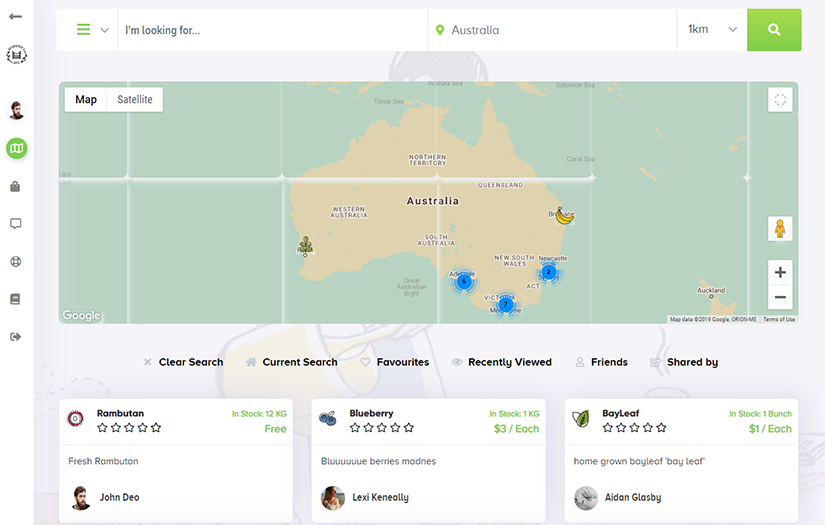Switch to Map view tab
The height and width of the screenshot is (525, 825).
coord(86,99)
